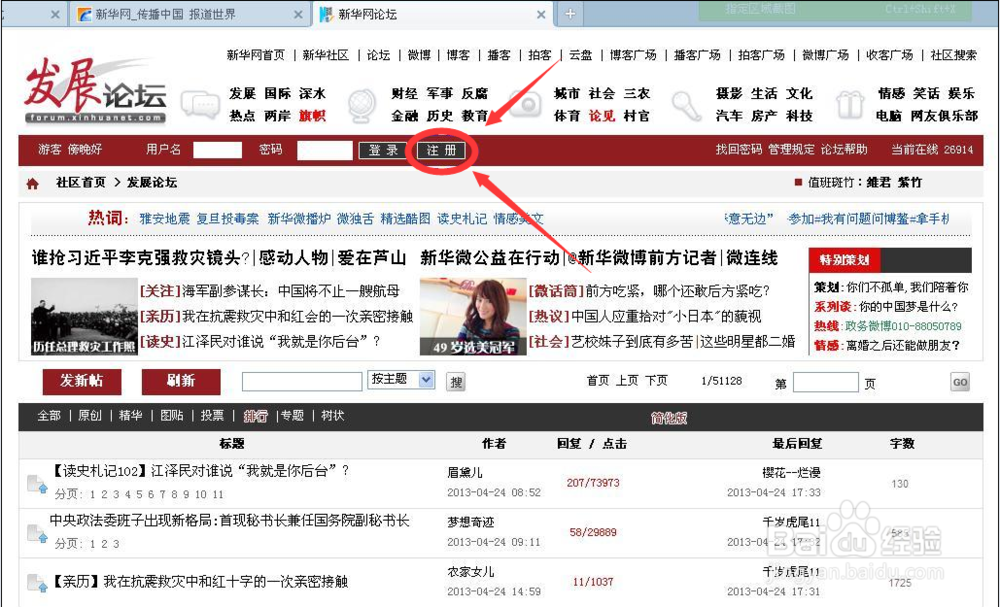Open the 历任总理救灾工作照 thumbnail
This screenshot has height=607, width=1000.
click(x=84, y=317)
